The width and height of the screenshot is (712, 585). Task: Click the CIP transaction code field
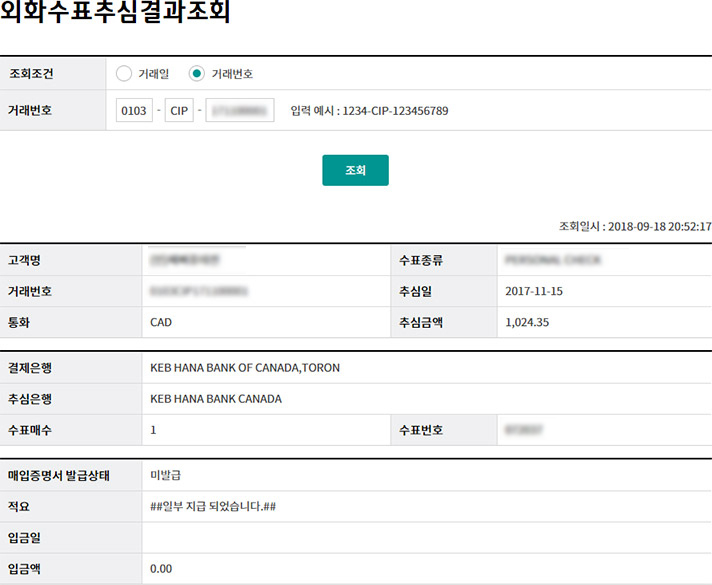pos(181,111)
